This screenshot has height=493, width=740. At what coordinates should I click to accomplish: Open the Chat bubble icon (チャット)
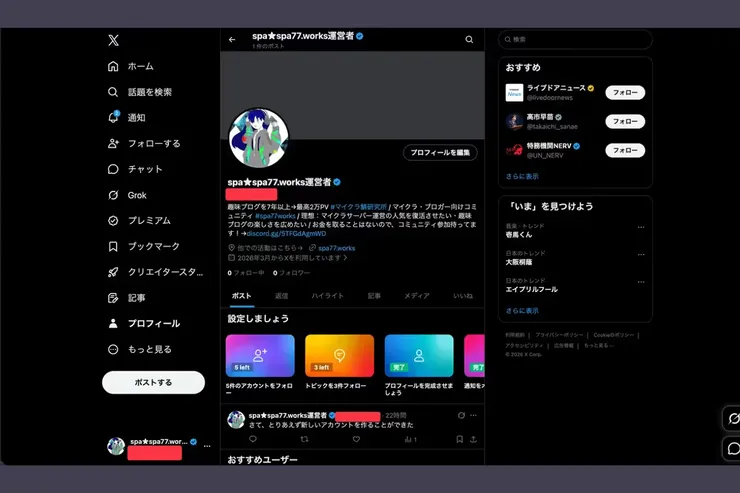click(113, 169)
